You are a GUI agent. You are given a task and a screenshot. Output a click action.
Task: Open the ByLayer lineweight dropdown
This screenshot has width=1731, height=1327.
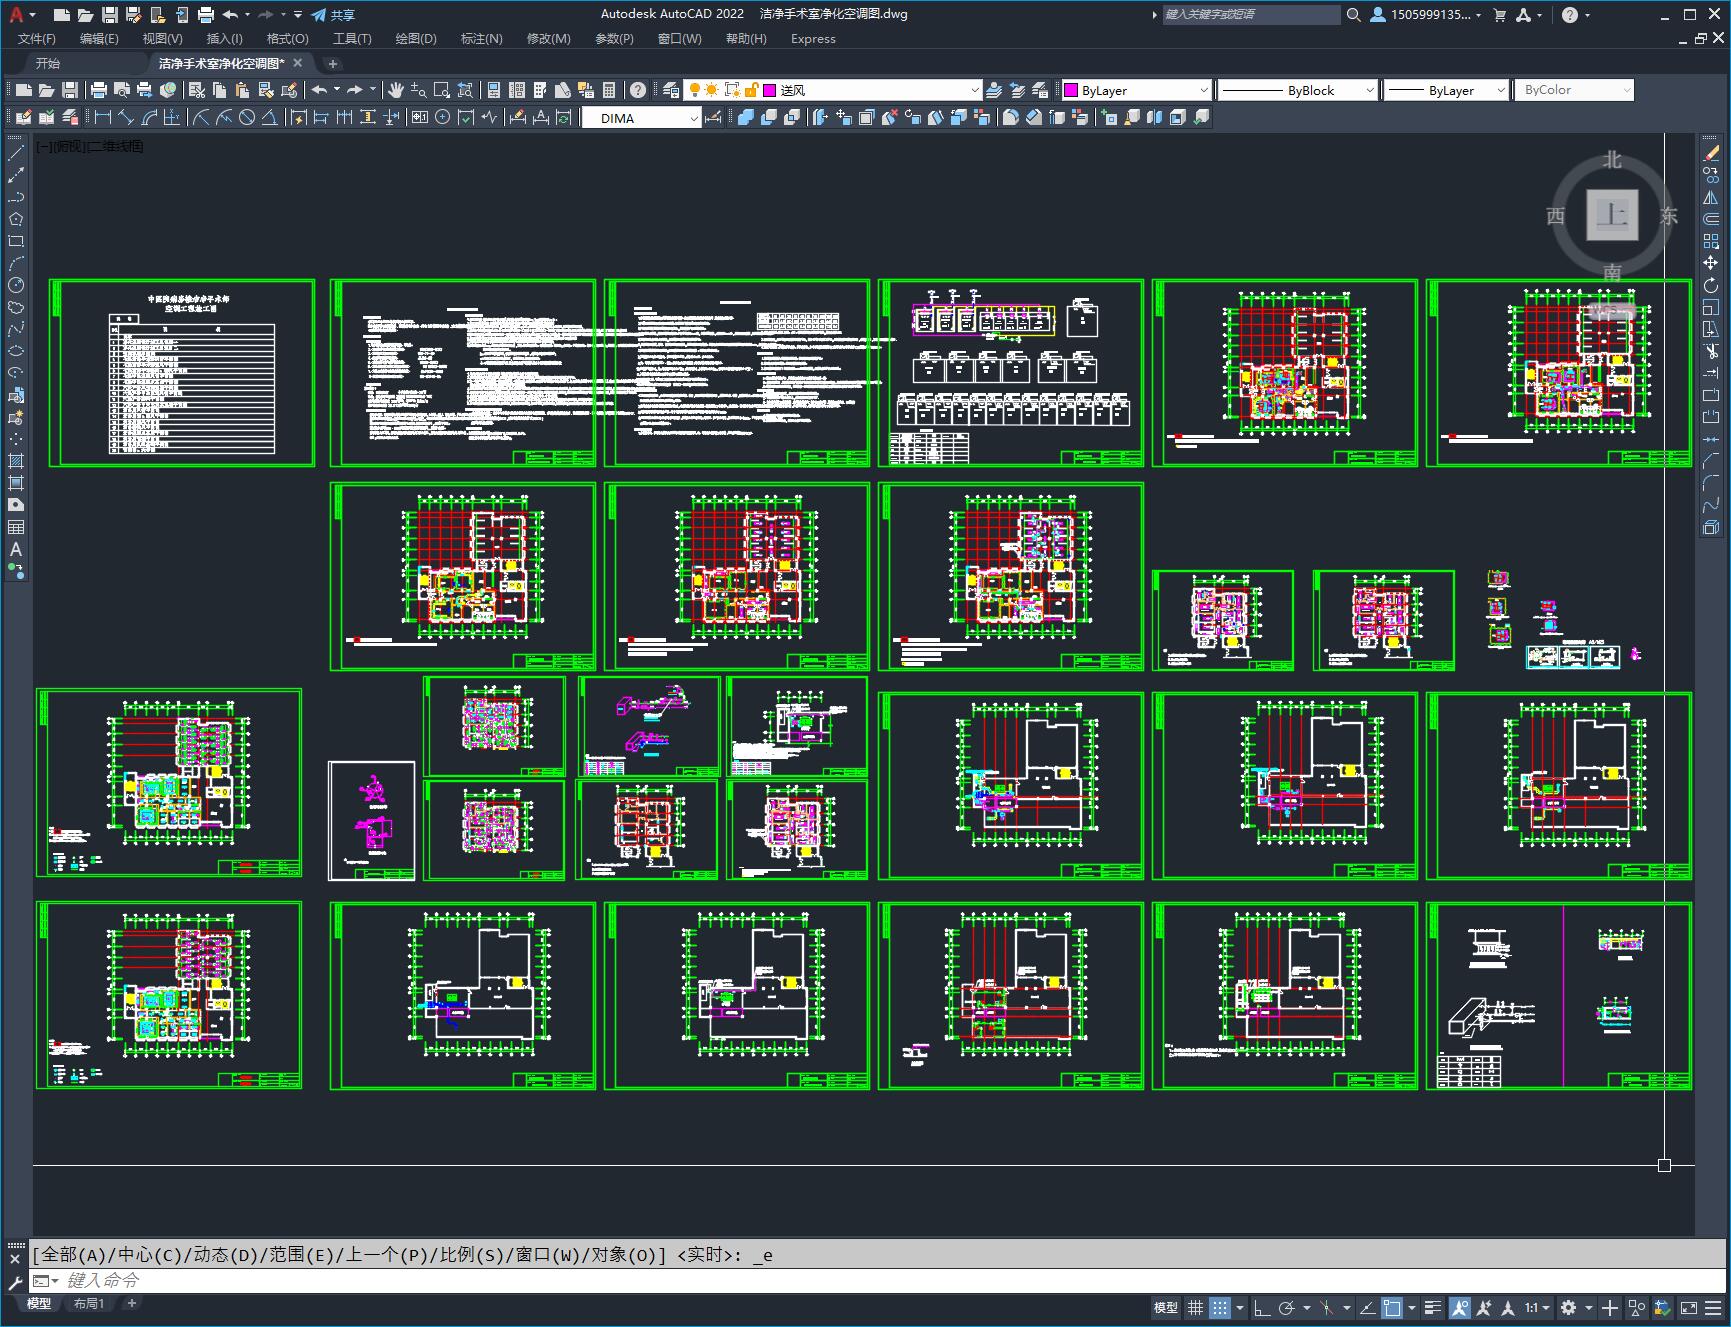1446,90
